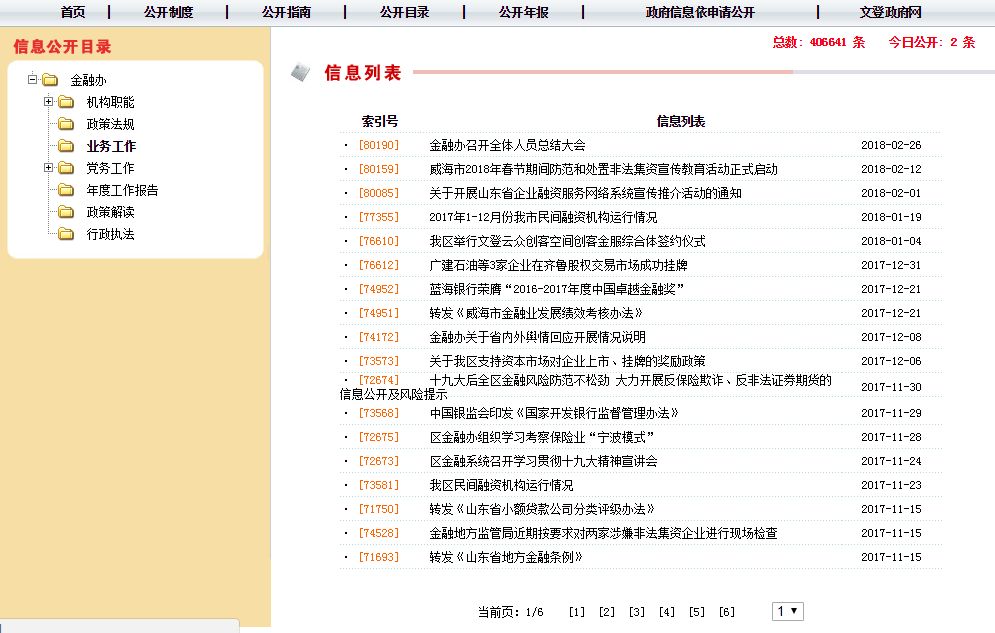This screenshot has width=995, height=633.
Task: Open 转发《山东省地方金融条例》
Action: 506,558
